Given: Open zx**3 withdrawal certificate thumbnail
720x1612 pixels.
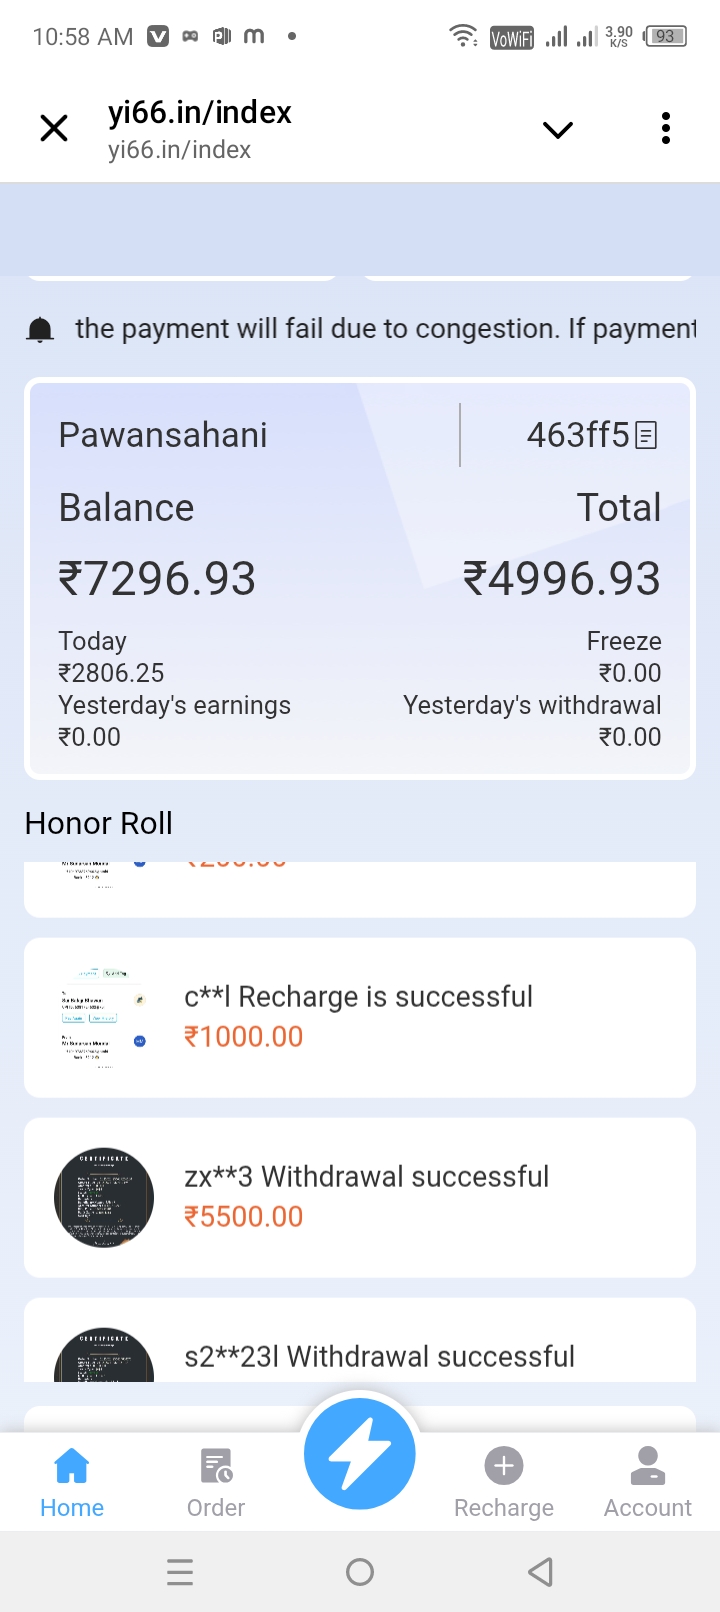Looking at the screenshot, I should click(x=104, y=1197).
